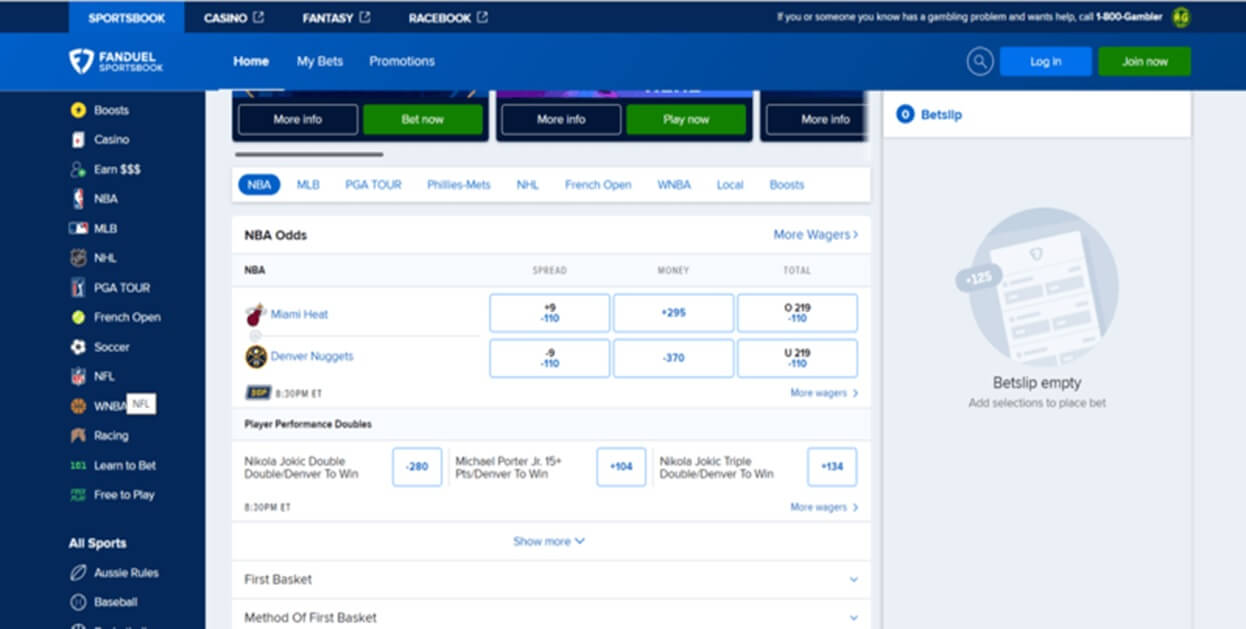Select the Home navigation item

[251, 61]
